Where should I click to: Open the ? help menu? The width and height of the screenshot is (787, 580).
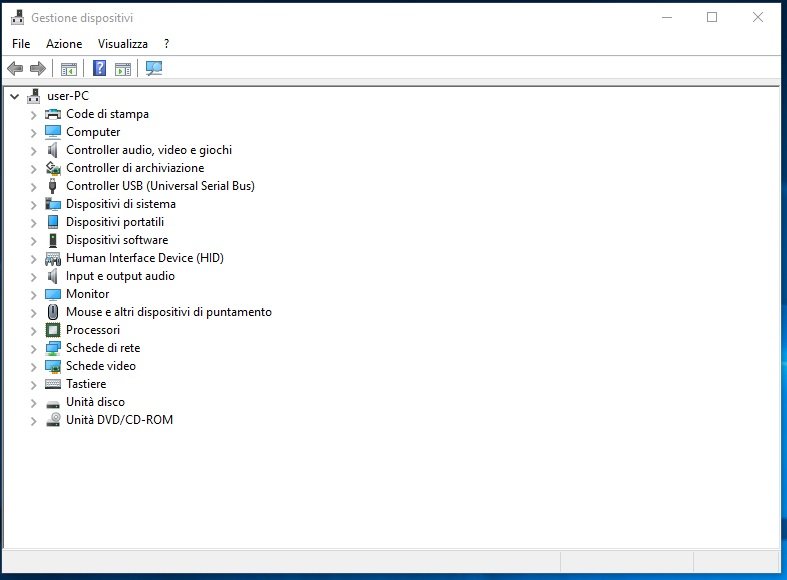(x=166, y=44)
